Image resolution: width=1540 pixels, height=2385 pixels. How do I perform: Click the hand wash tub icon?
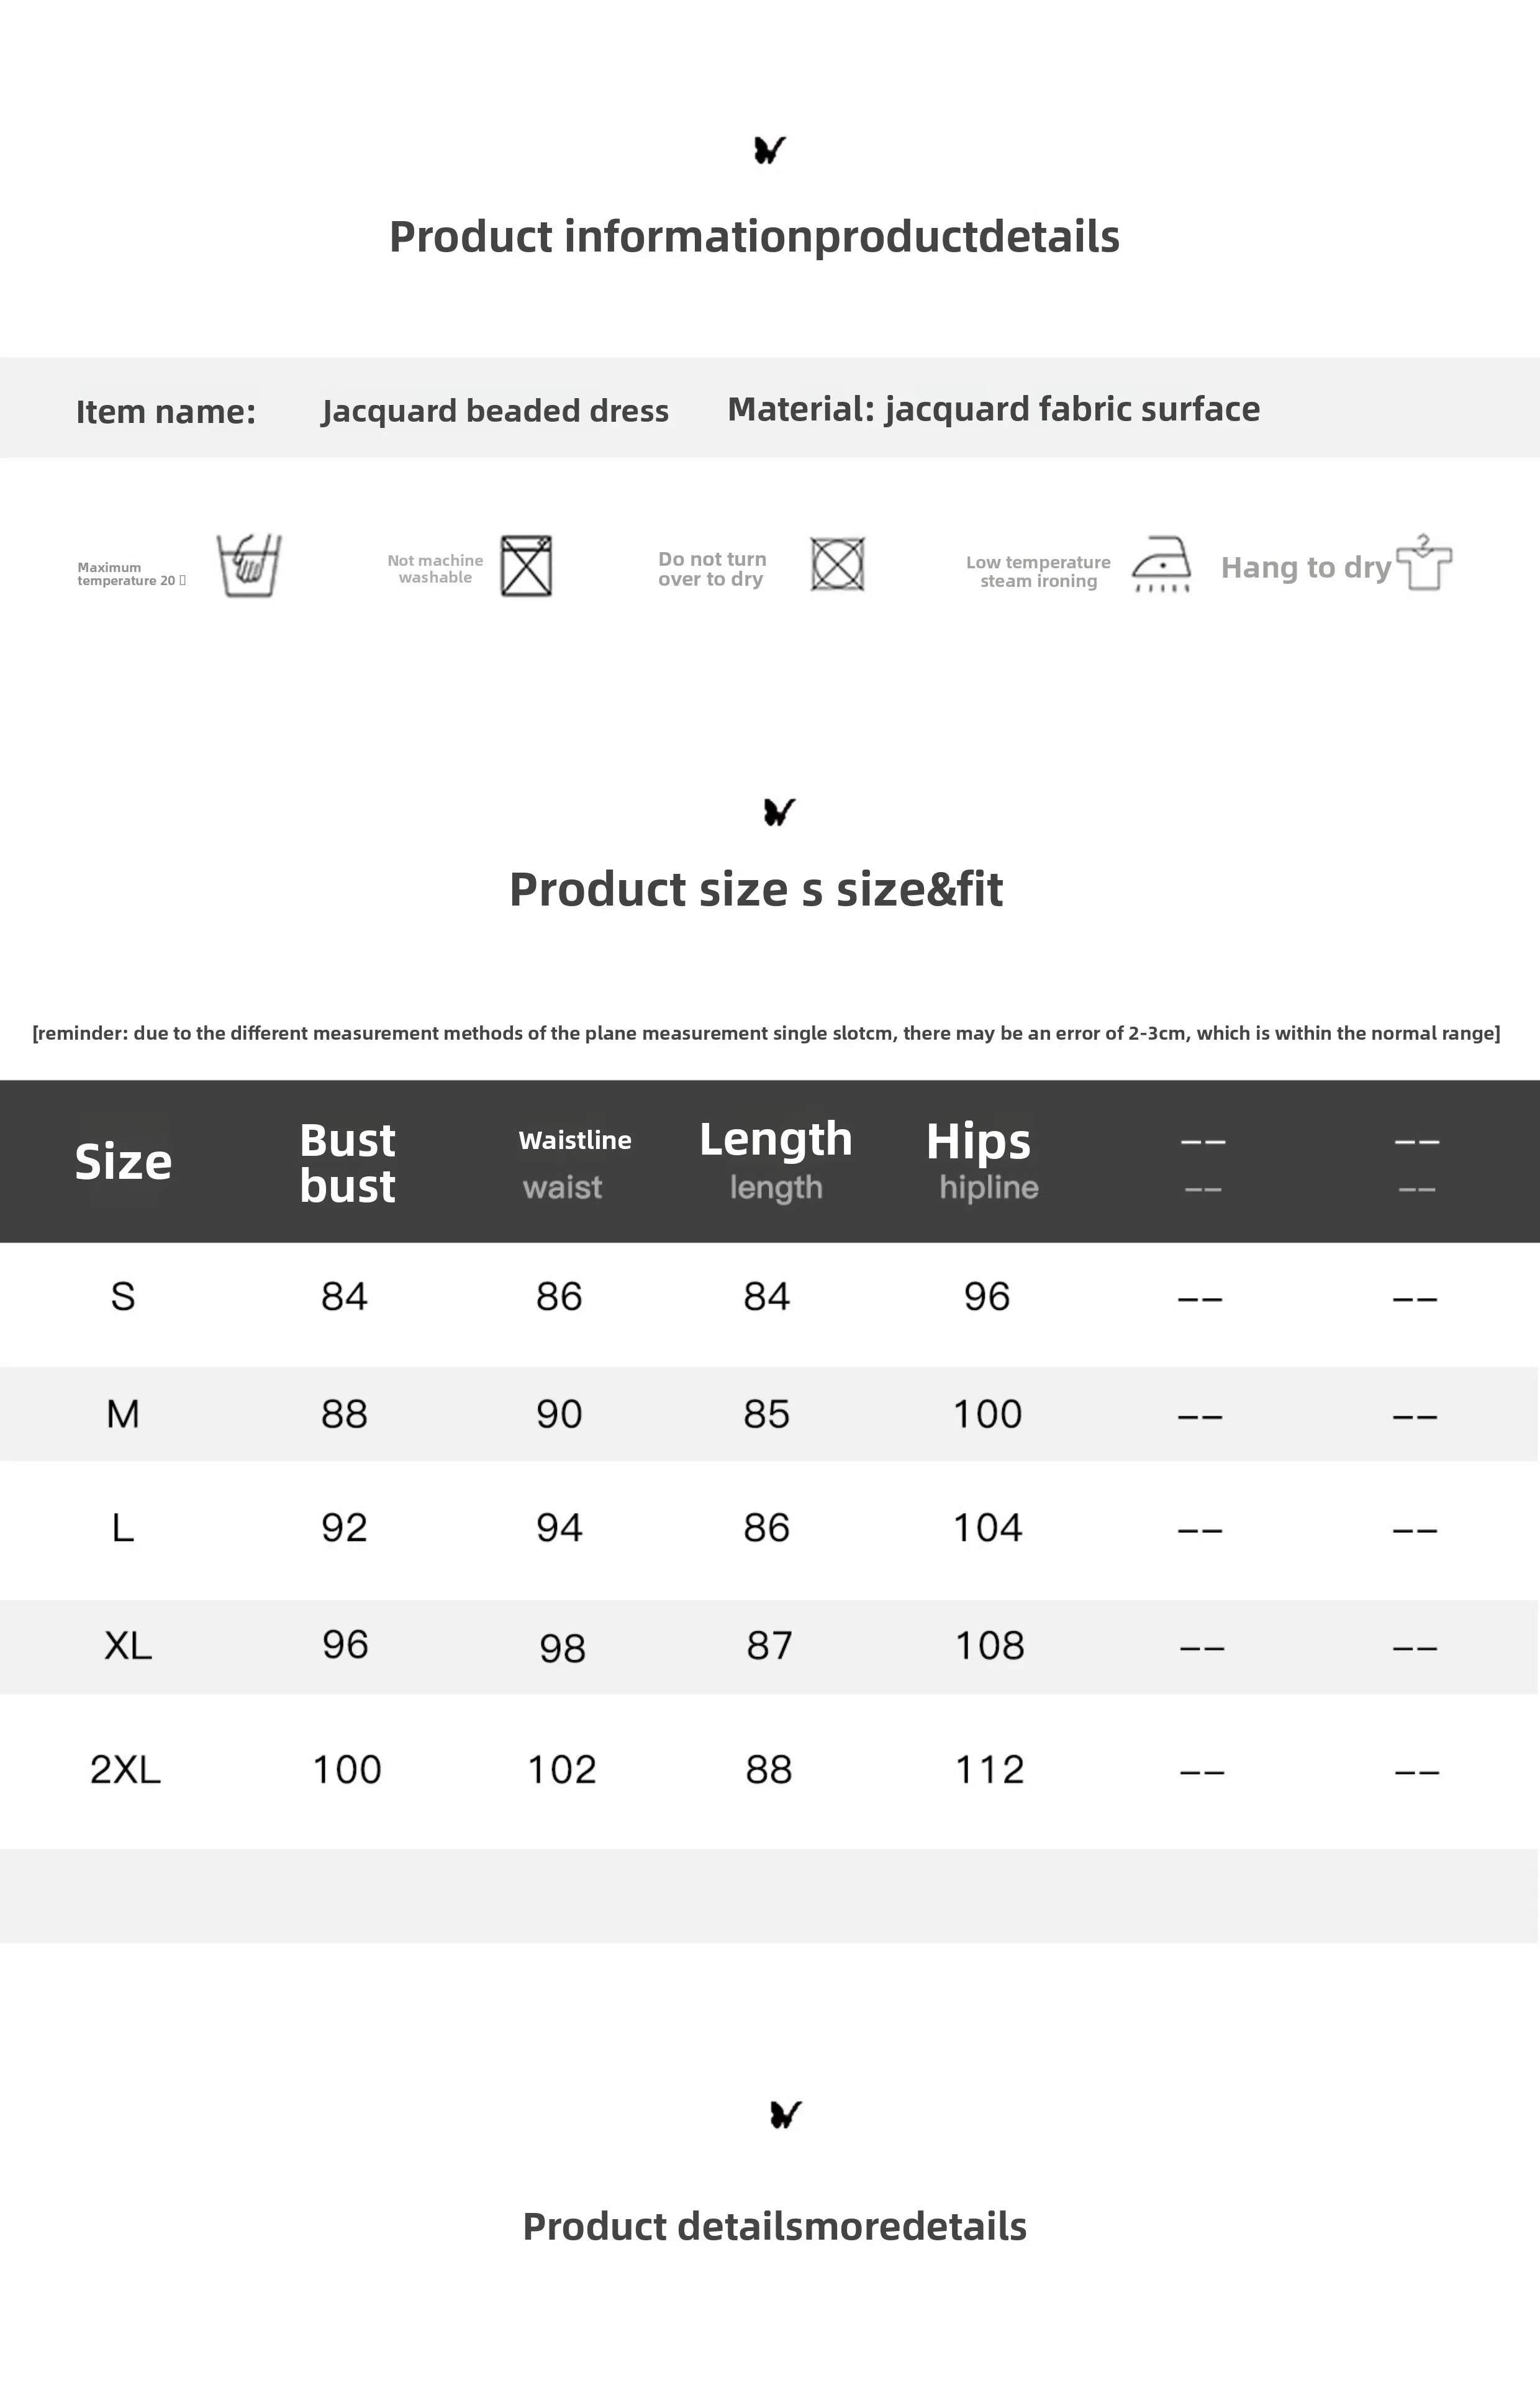249,566
